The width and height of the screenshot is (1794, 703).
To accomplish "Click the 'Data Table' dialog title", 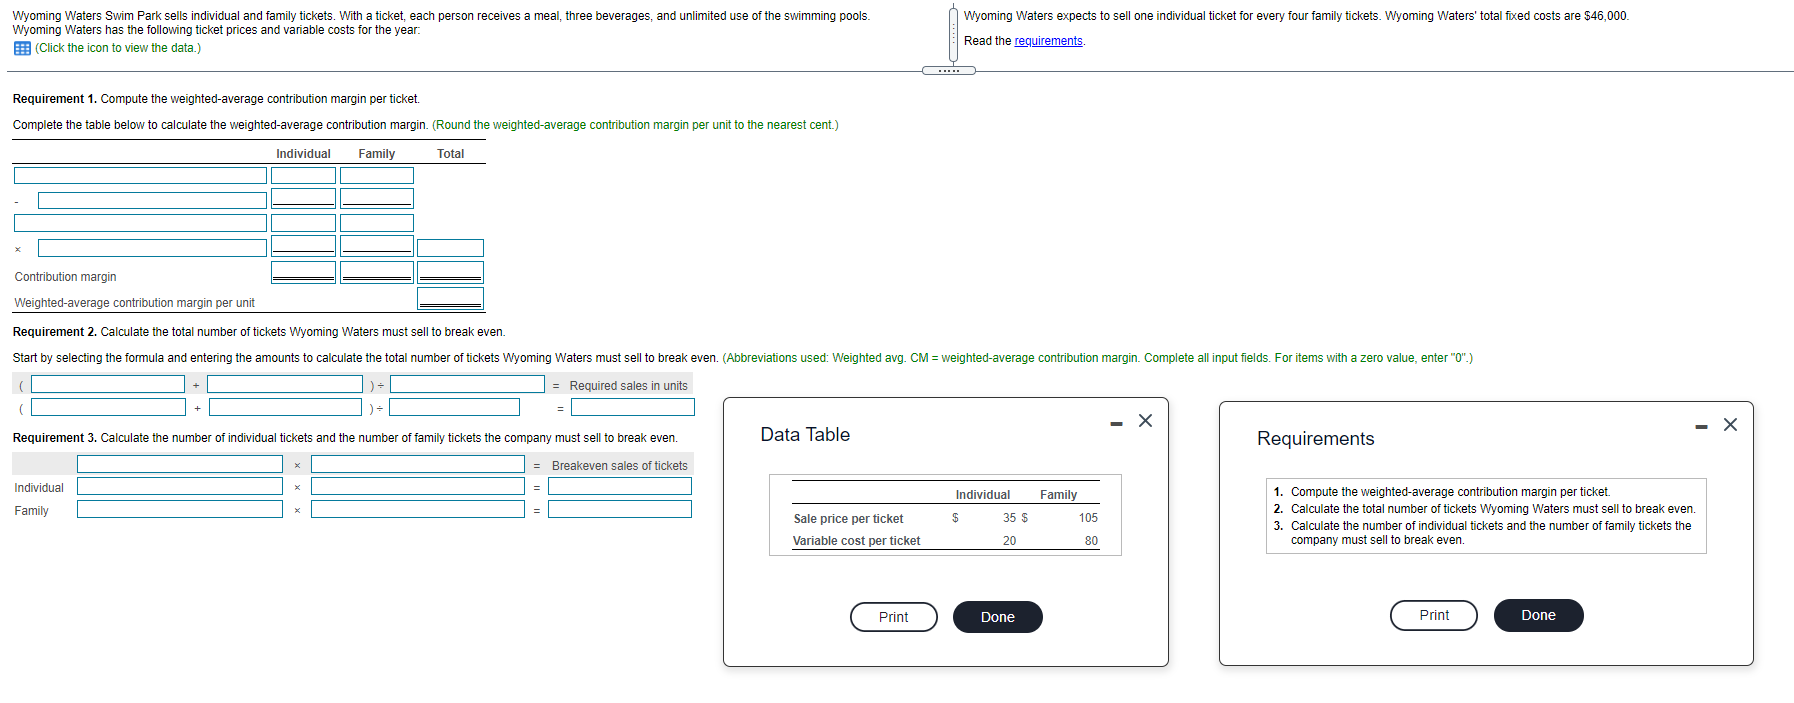I will click(805, 435).
